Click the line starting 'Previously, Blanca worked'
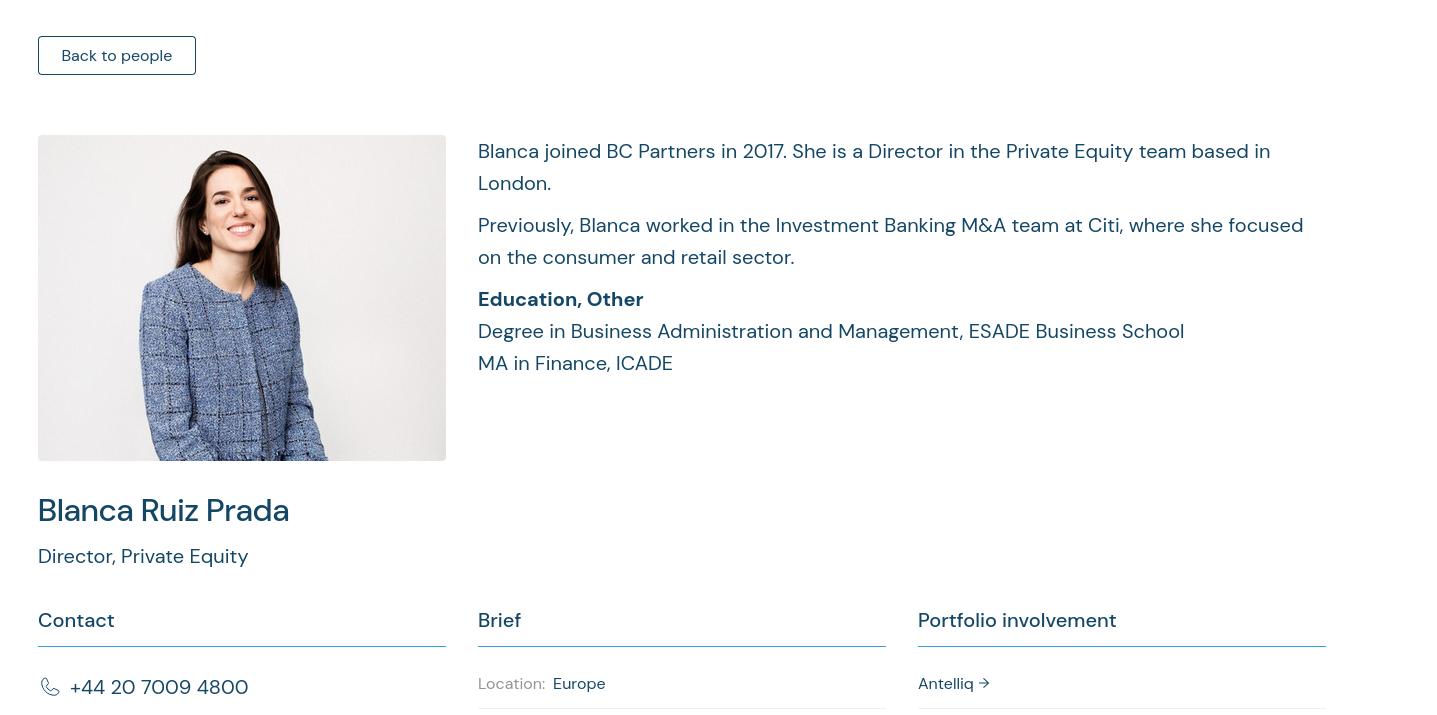The height and width of the screenshot is (715, 1437). 890,226
